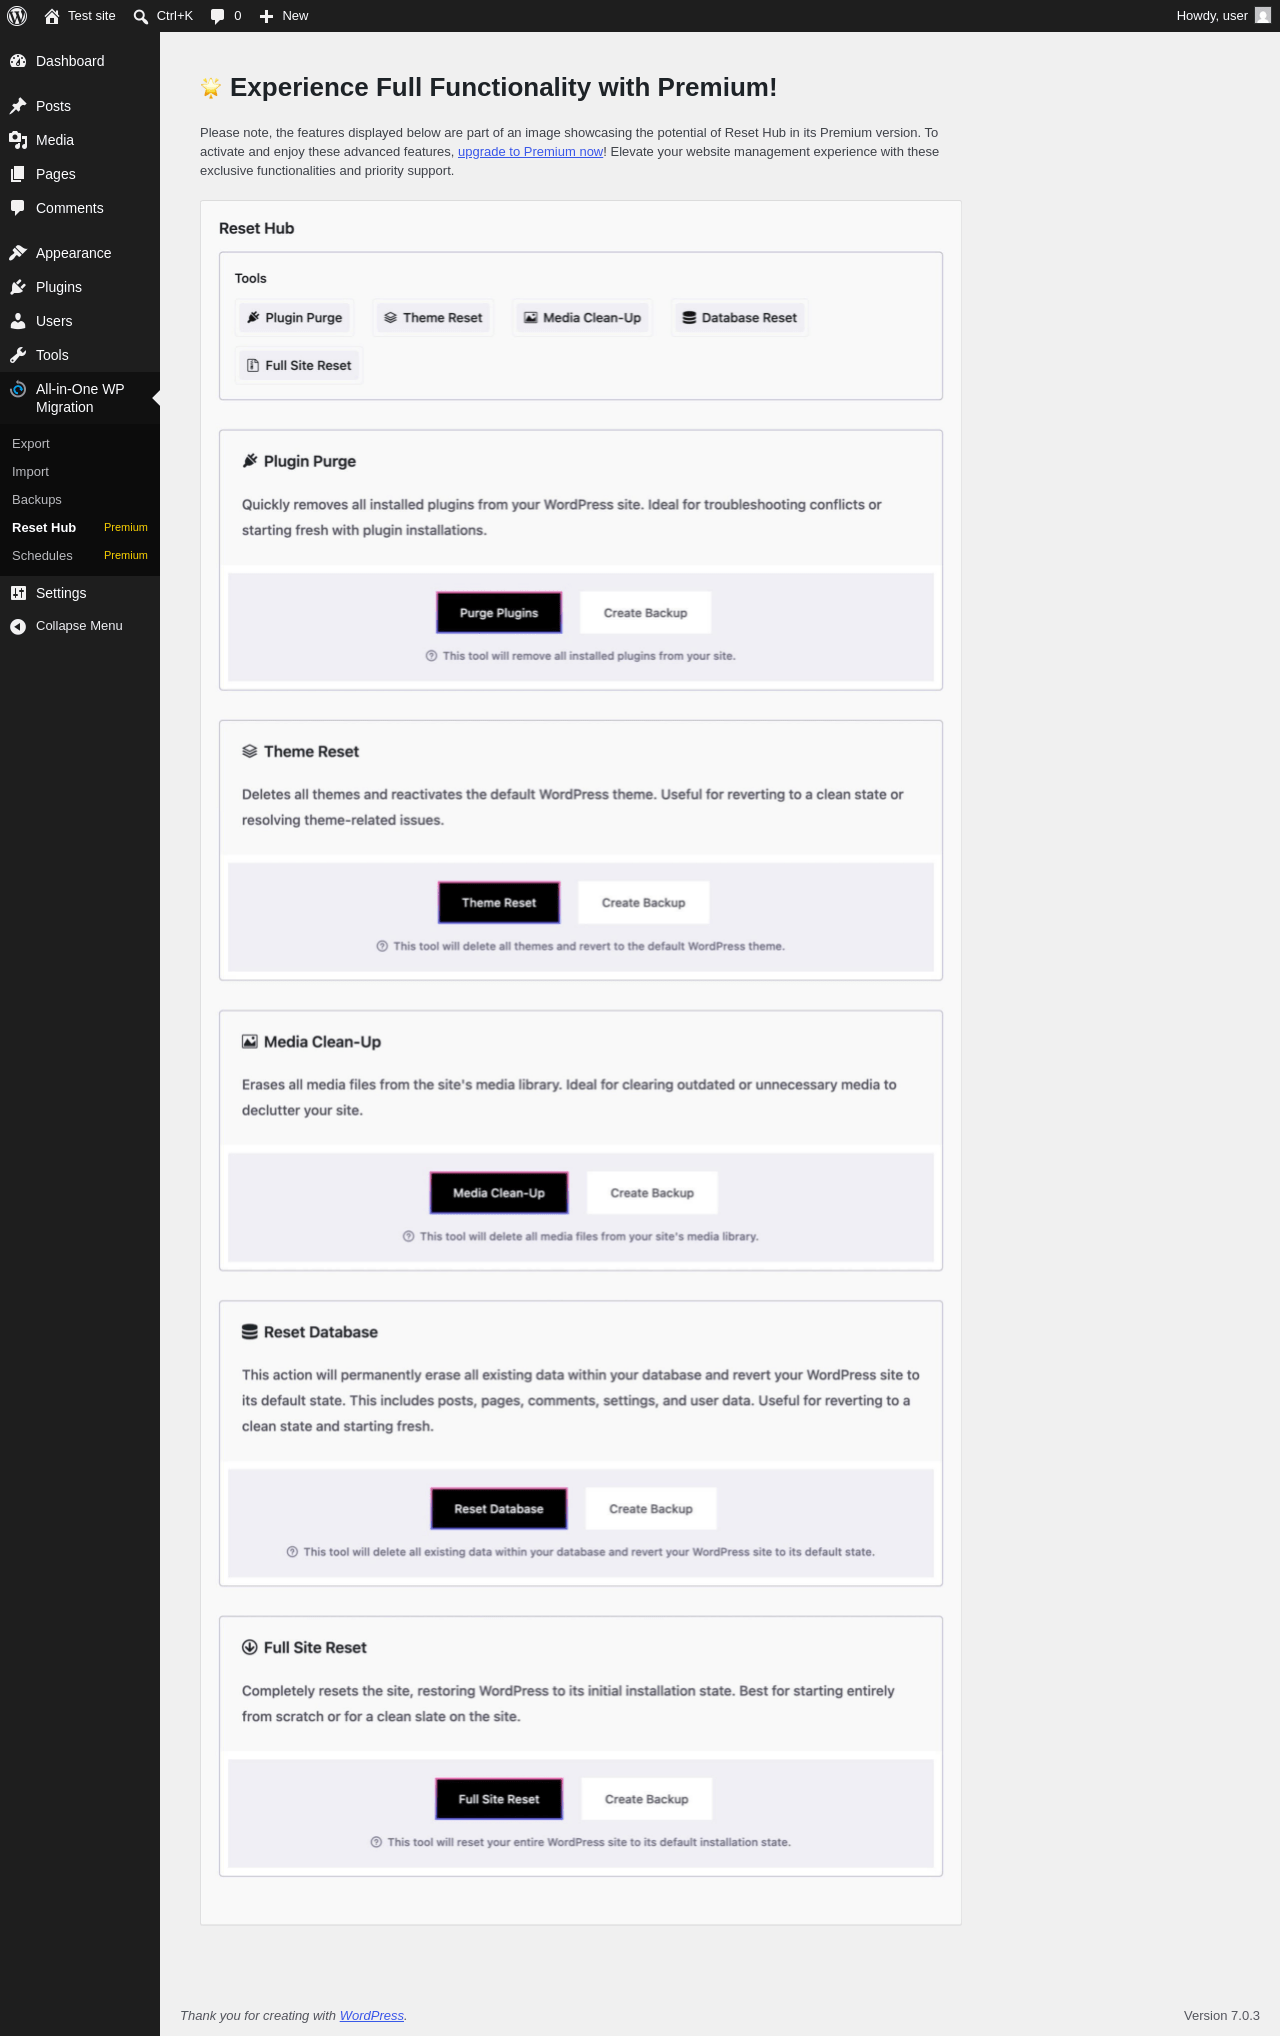Click the black Full Site Reset button
Viewport: 1280px width, 2036px height.
click(499, 1799)
